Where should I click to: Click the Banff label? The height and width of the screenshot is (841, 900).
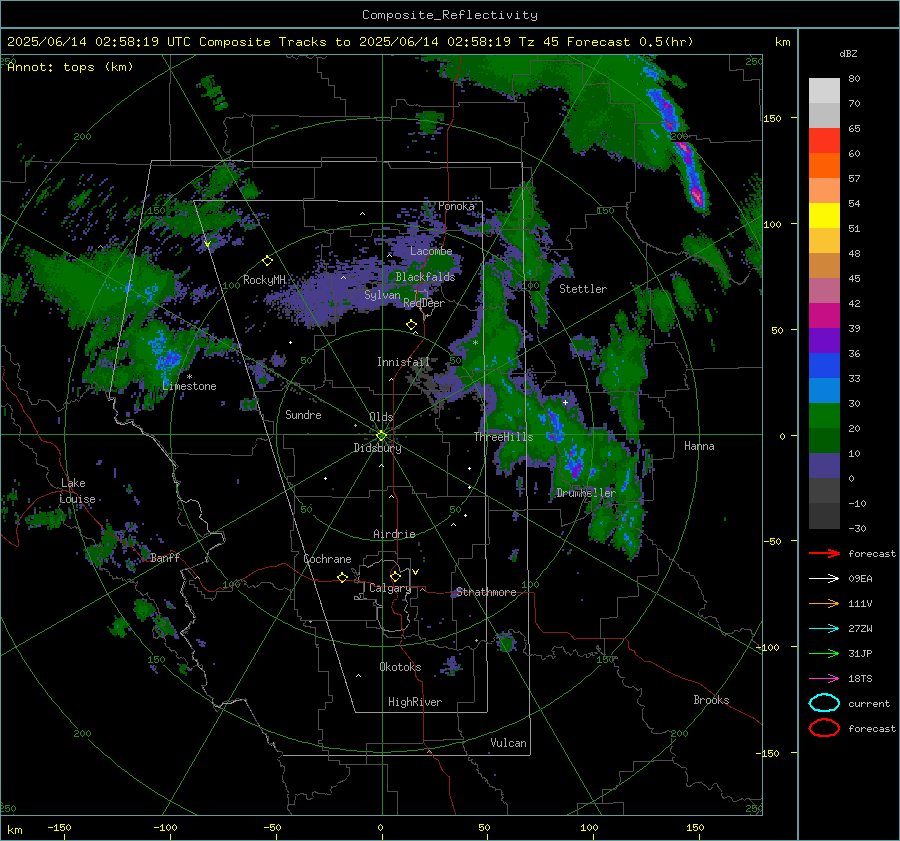click(x=165, y=557)
